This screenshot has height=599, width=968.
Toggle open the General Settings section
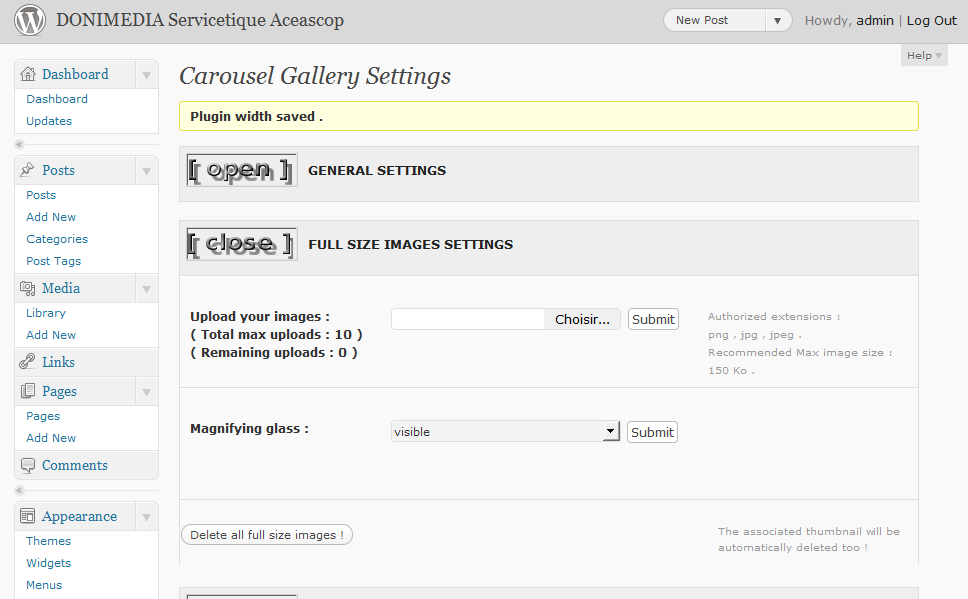point(241,170)
